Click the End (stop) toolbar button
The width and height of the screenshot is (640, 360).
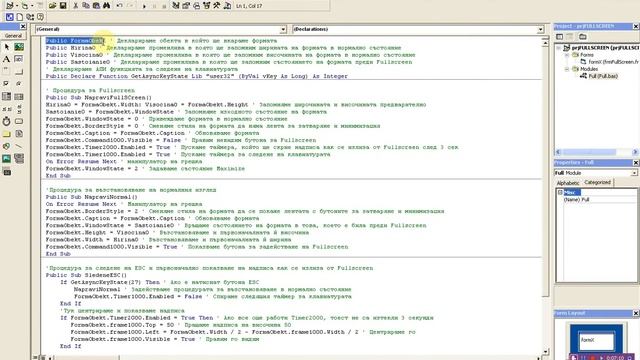[164, 6]
